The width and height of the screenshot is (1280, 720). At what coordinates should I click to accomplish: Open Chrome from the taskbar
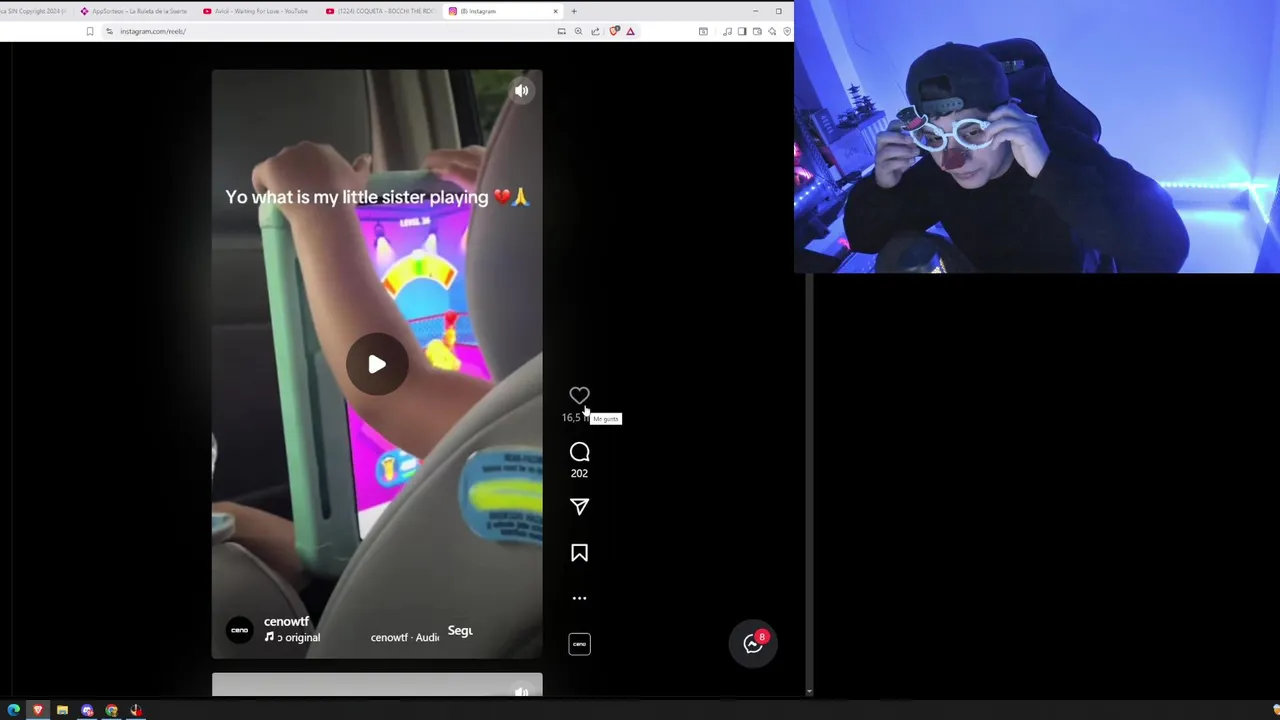click(111, 710)
